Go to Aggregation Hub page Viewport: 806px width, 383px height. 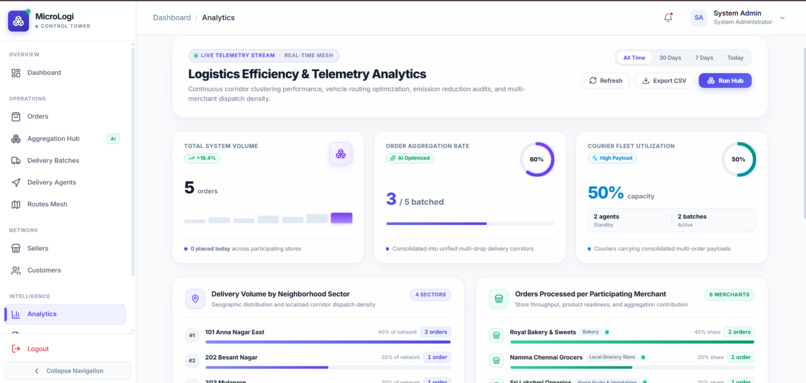[x=65, y=139]
